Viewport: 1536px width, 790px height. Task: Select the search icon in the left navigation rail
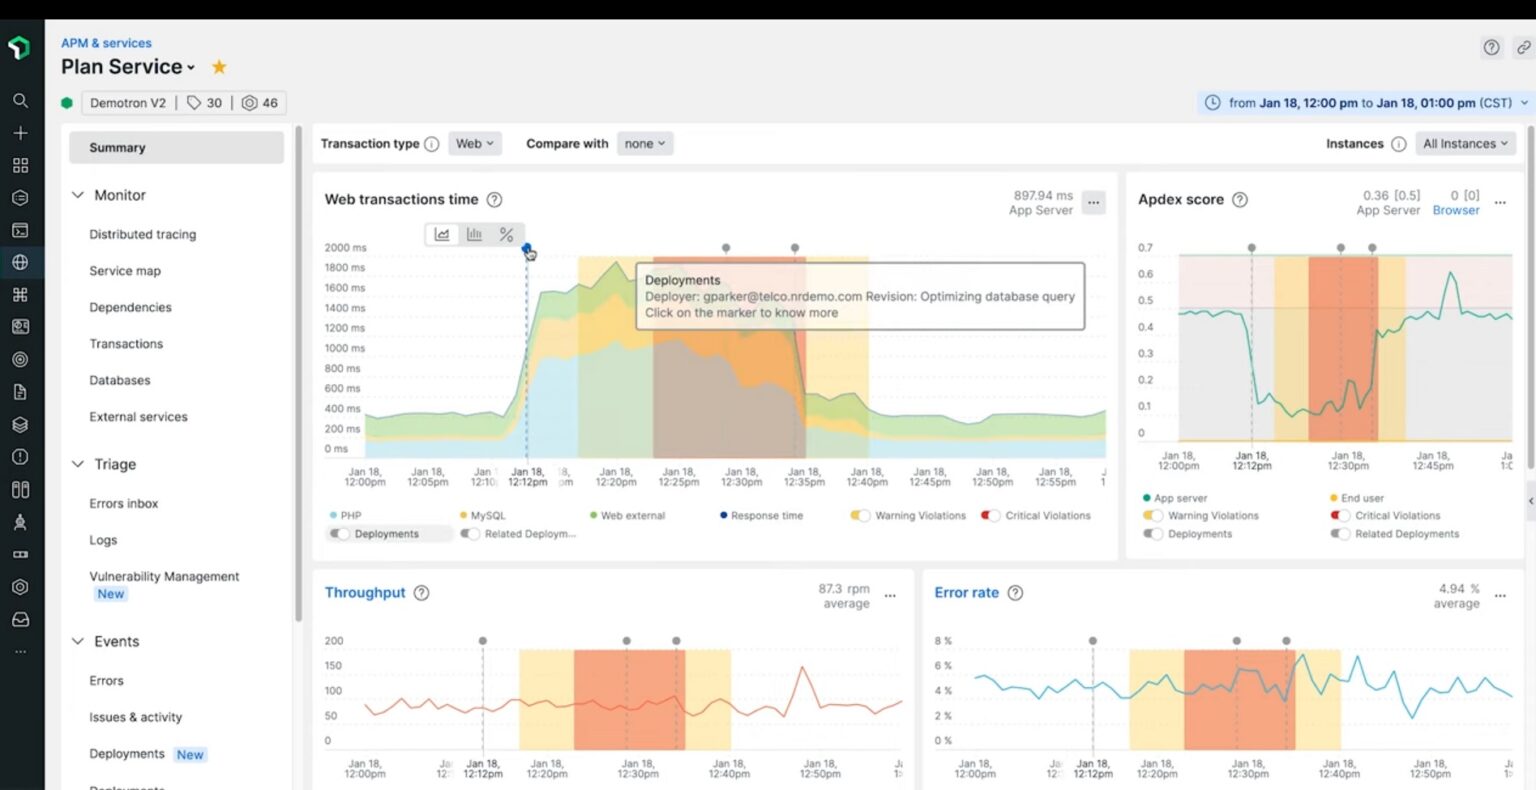coord(20,99)
